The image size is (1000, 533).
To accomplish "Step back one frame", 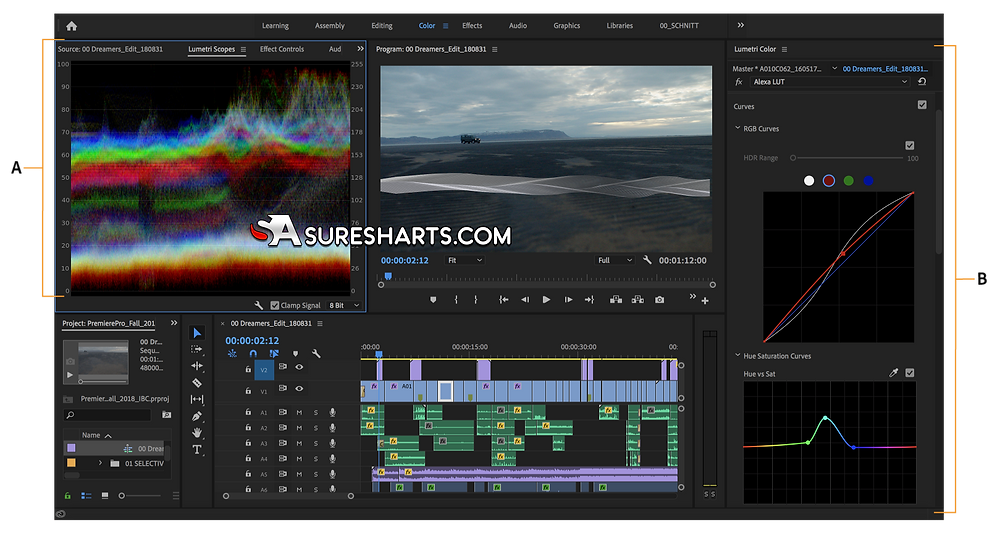I will 525,300.
